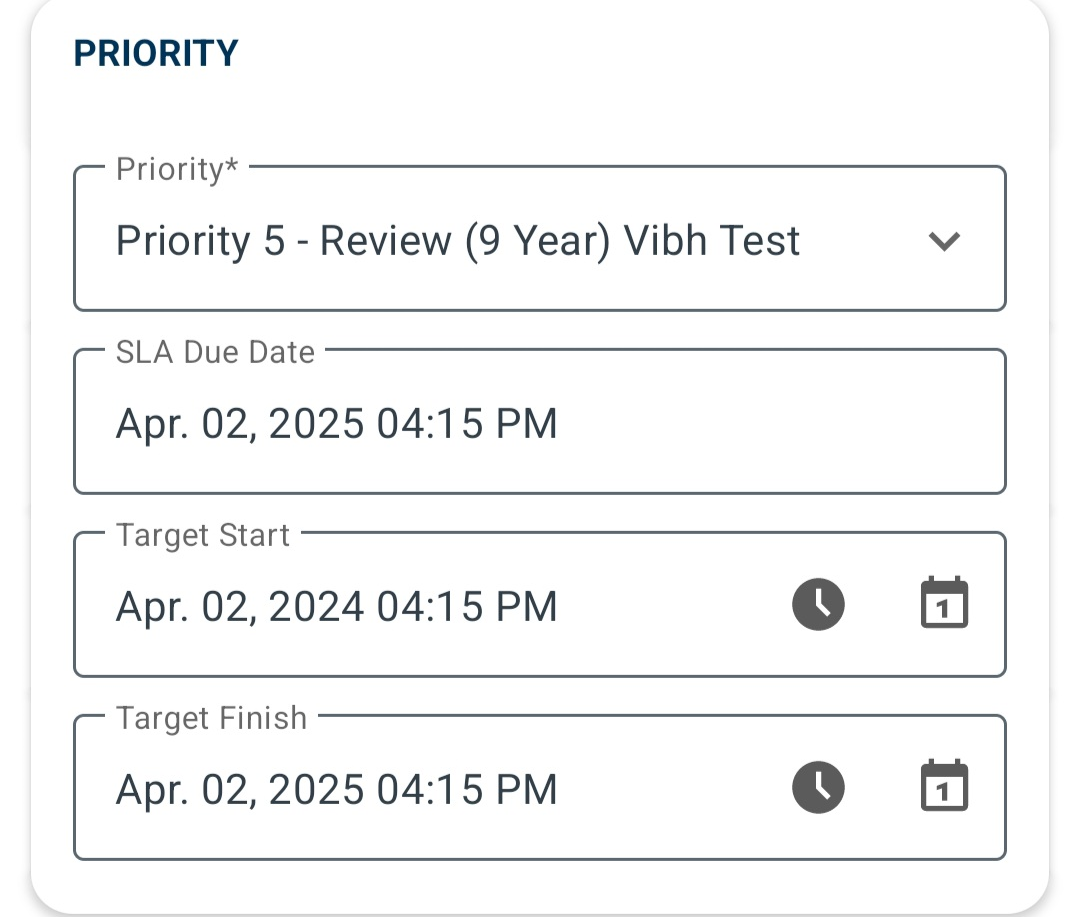The width and height of the screenshot is (1079, 917).
Task: Open the Target Finish calendar date picker
Action: (944, 786)
